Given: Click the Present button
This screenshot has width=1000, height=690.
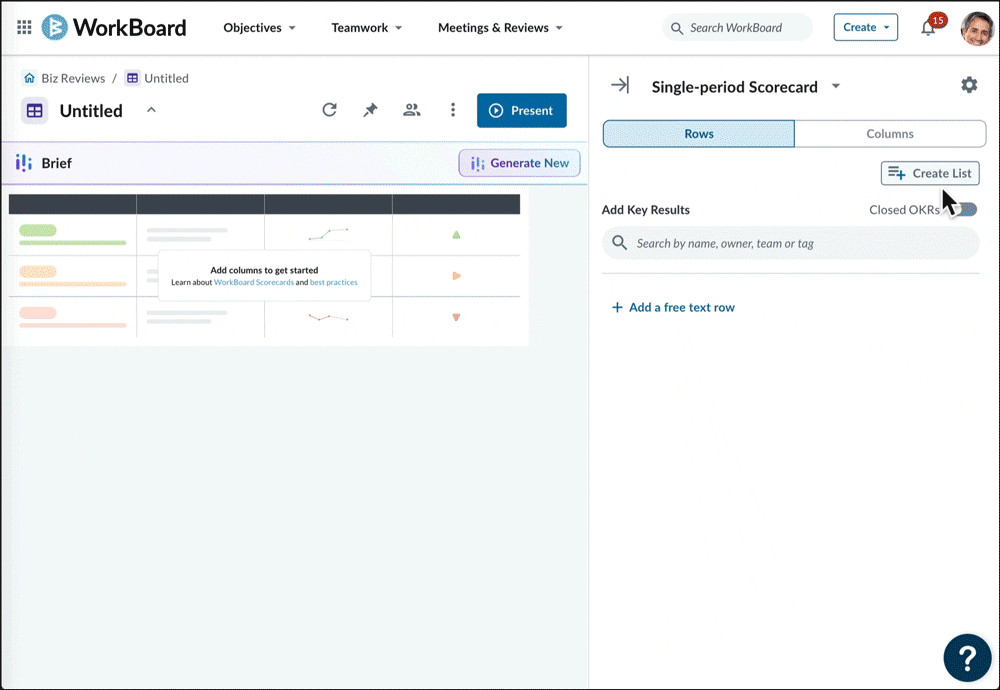Looking at the screenshot, I should click(522, 110).
